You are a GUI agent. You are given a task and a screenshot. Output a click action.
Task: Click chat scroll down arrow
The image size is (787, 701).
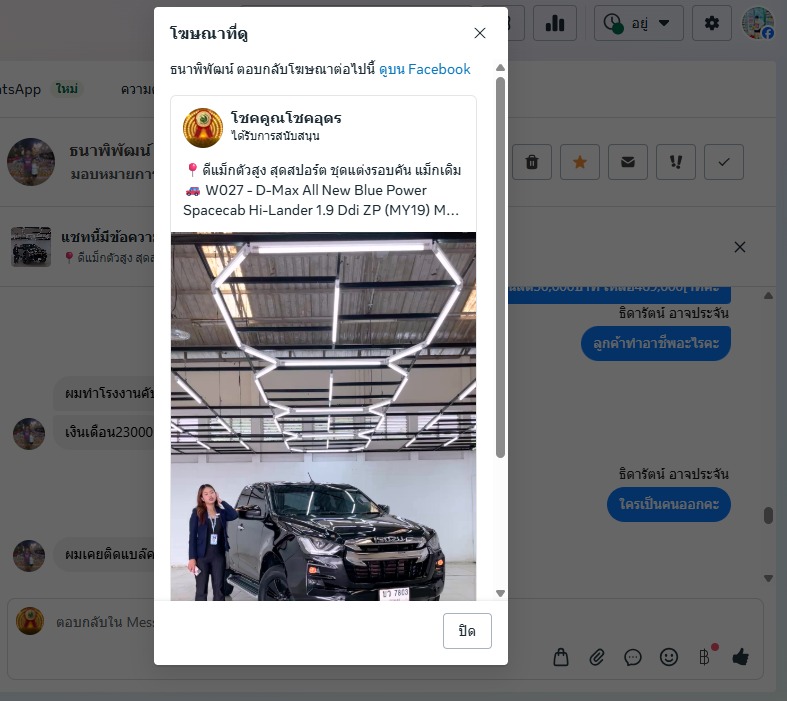[768, 579]
